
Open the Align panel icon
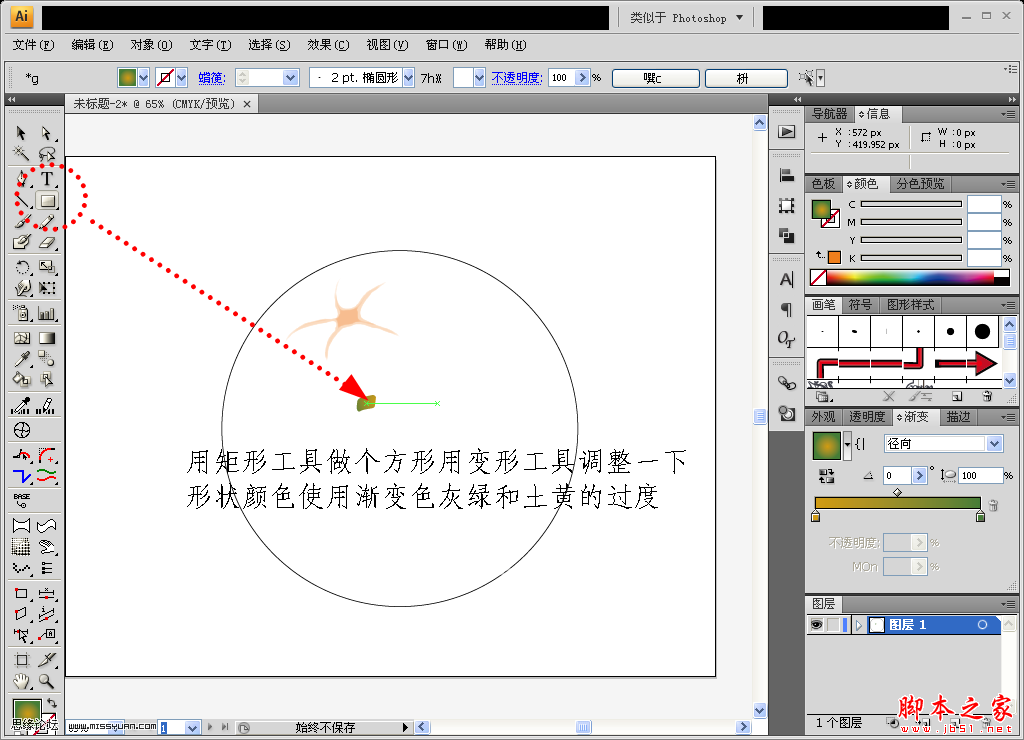coord(786,175)
